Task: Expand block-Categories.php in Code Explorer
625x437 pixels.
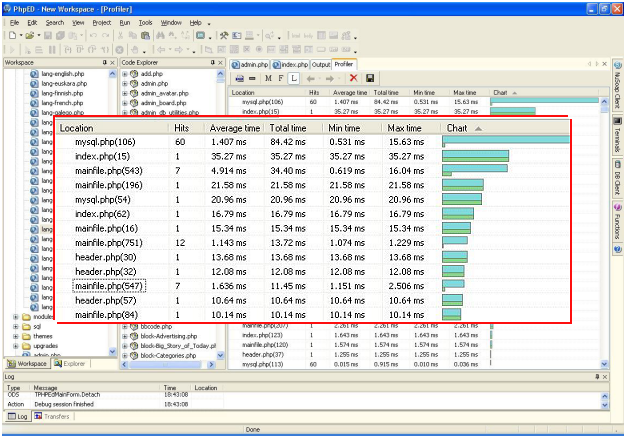Action: pyautogui.click(x=125, y=355)
